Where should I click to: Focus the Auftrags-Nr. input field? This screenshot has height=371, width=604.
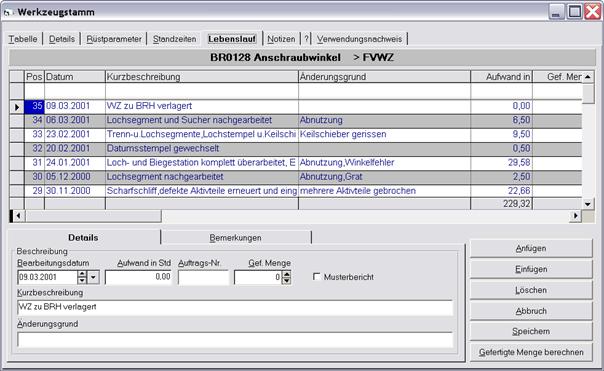(x=203, y=277)
